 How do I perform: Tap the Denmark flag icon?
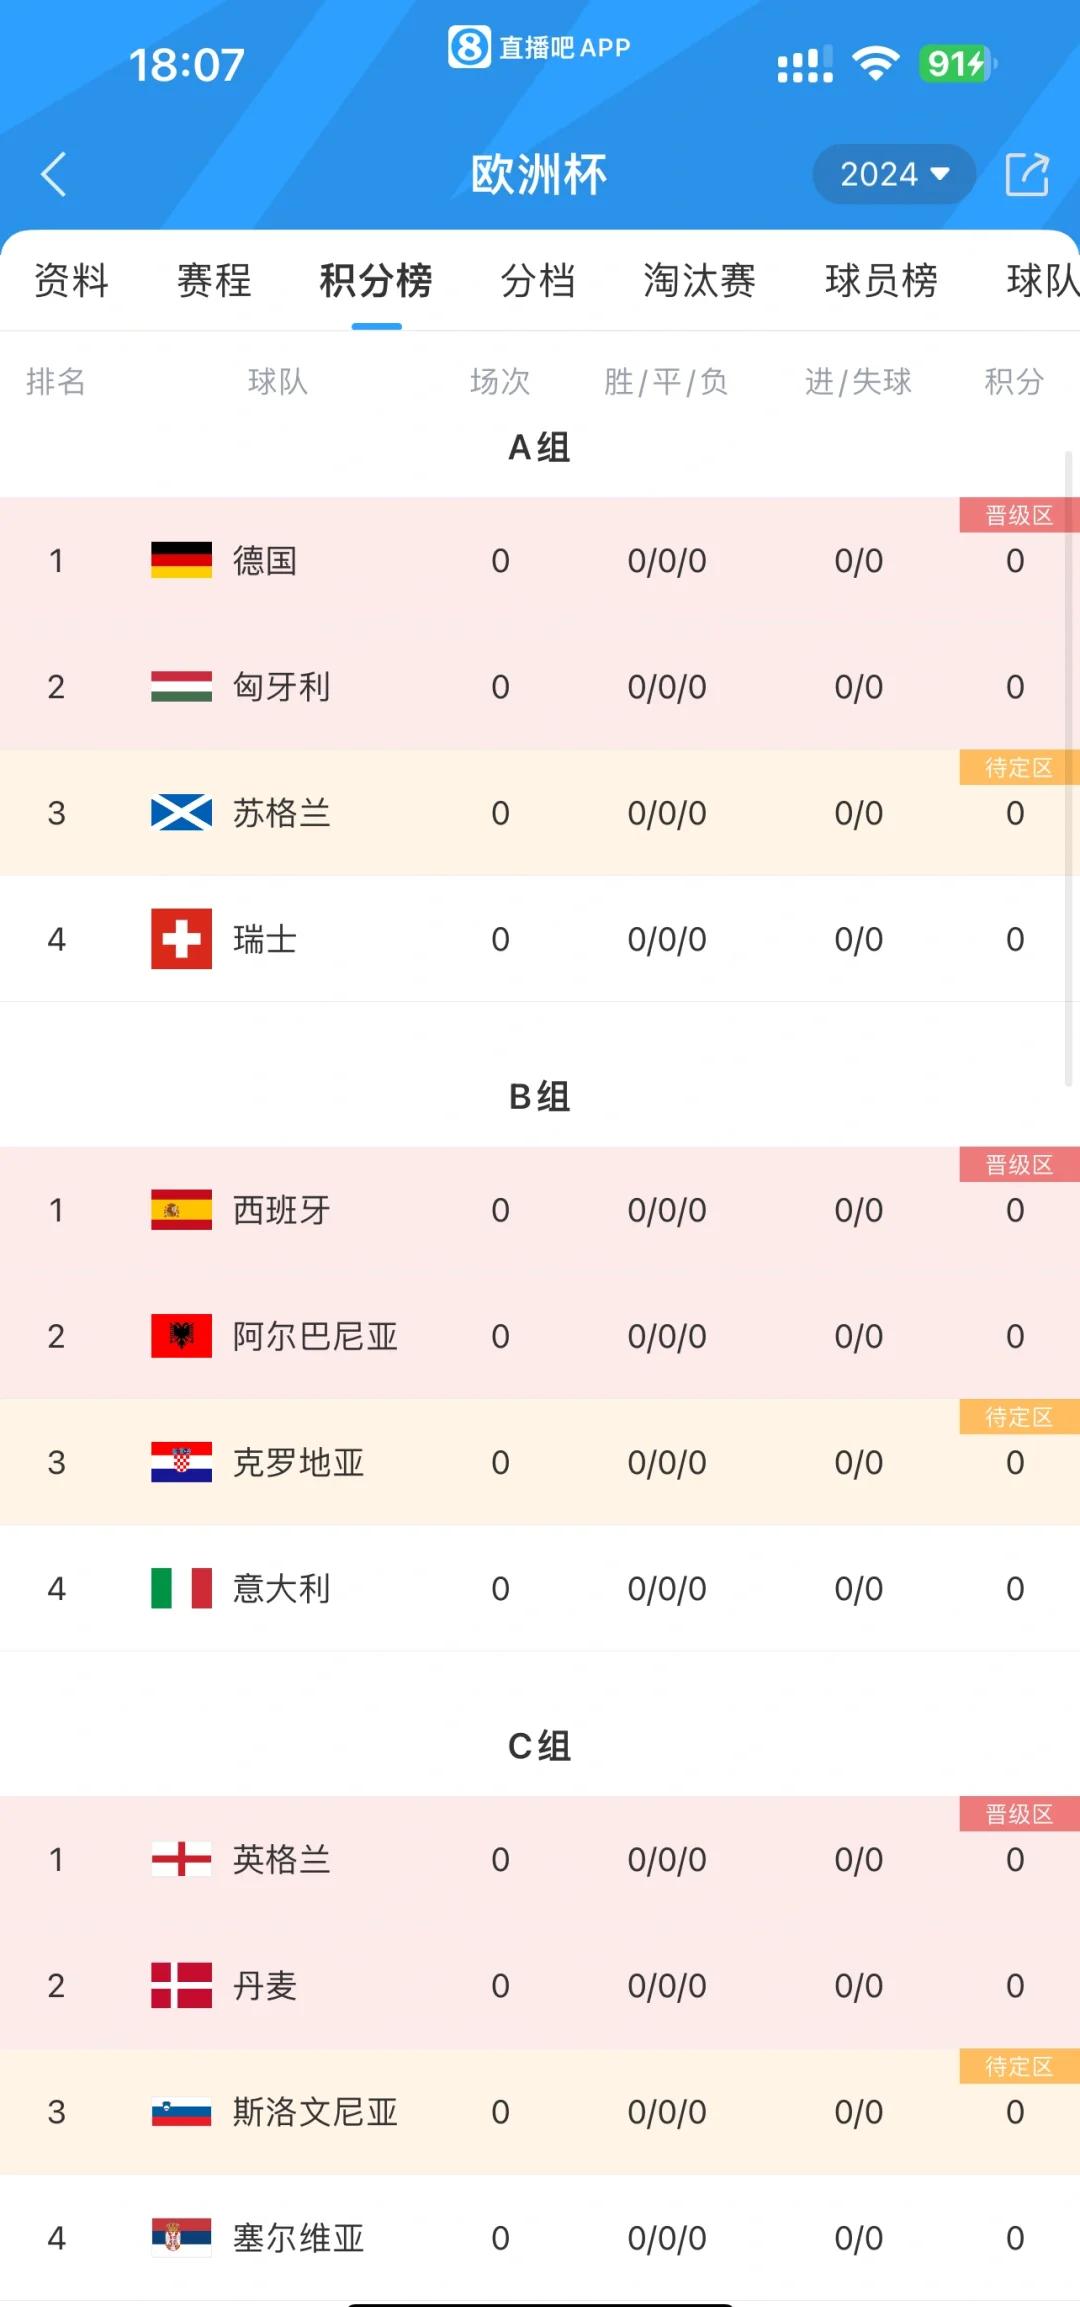click(x=181, y=1985)
